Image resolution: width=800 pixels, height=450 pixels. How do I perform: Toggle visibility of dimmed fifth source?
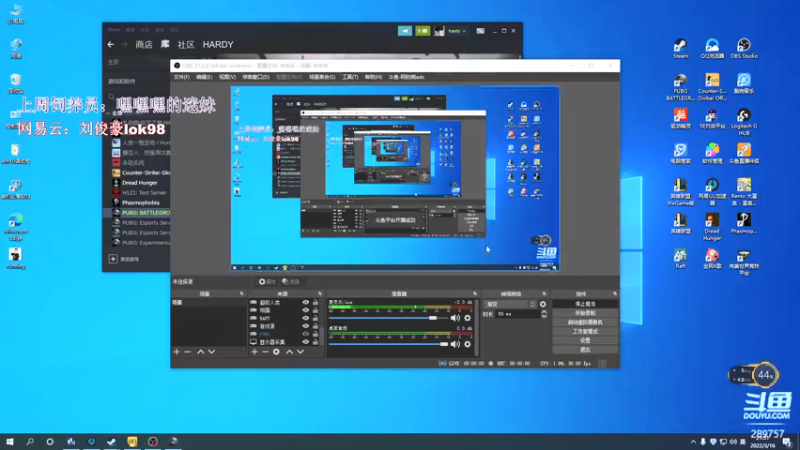pos(306,334)
